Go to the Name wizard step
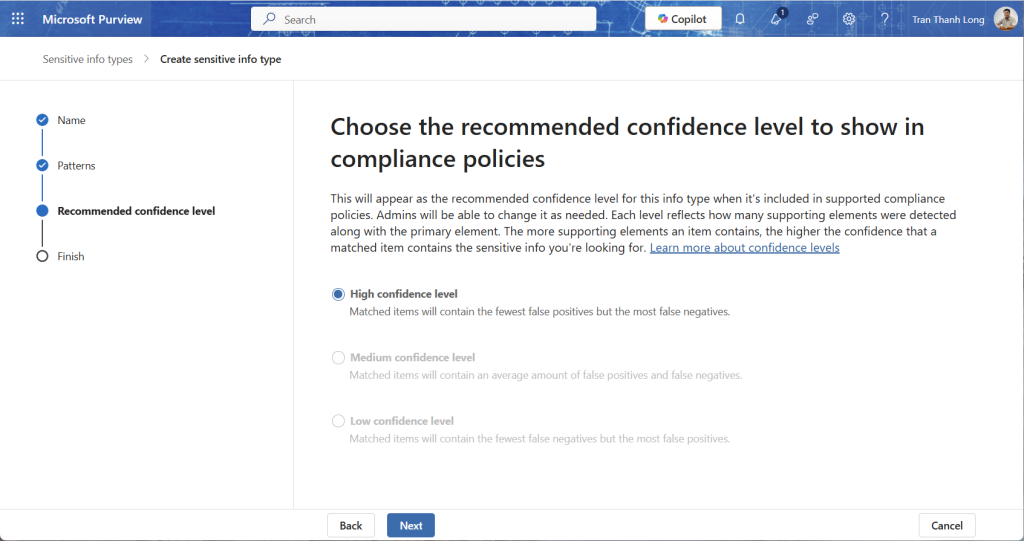 click(71, 120)
